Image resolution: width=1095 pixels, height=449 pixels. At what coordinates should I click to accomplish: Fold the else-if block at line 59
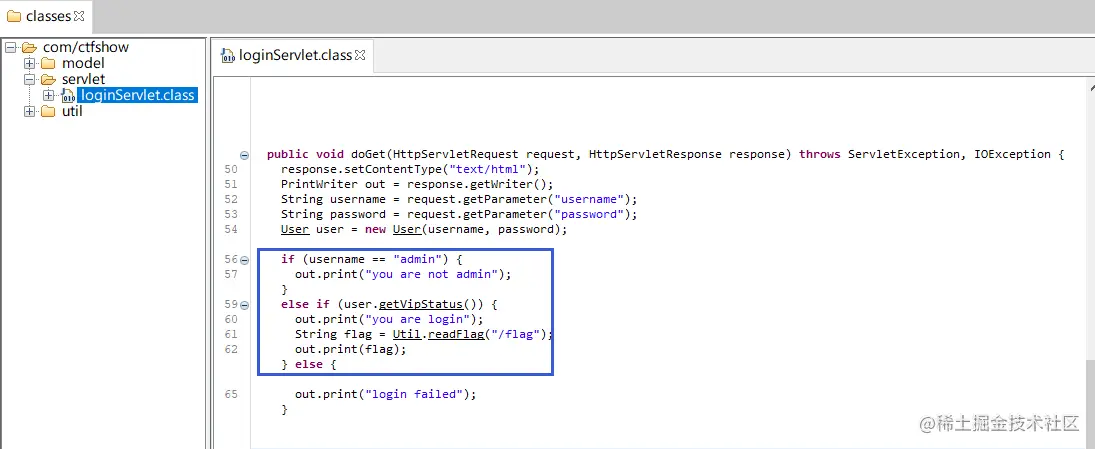[x=244, y=305]
